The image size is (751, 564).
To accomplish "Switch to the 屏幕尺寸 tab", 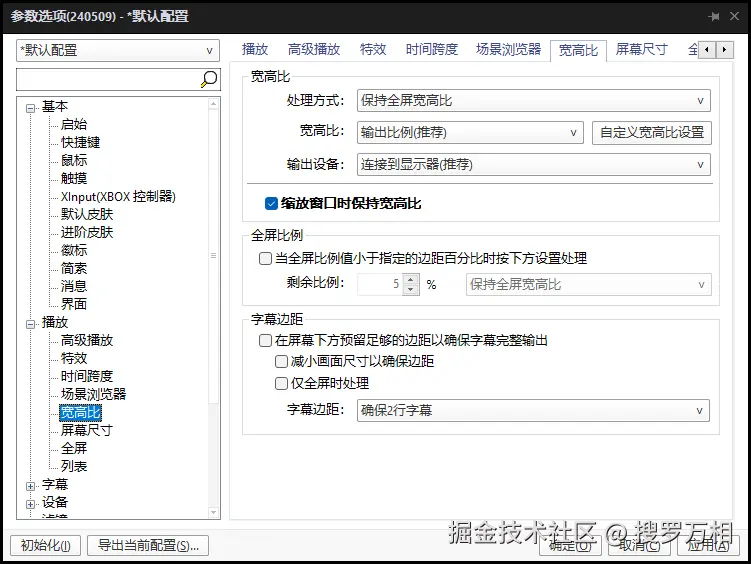I will [x=641, y=49].
